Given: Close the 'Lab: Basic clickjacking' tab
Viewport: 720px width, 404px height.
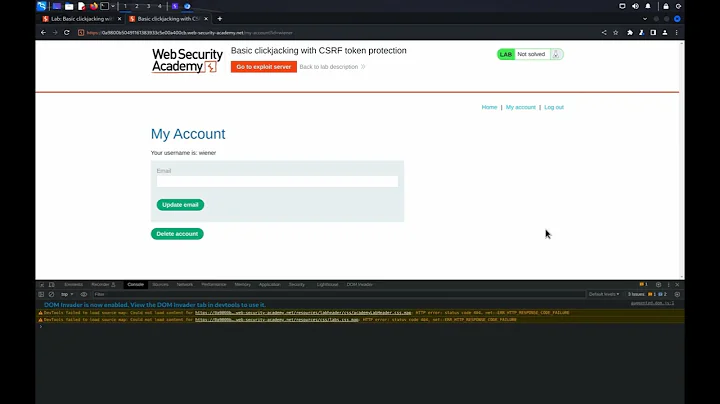Looking at the screenshot, I should (x=119, y=19).
